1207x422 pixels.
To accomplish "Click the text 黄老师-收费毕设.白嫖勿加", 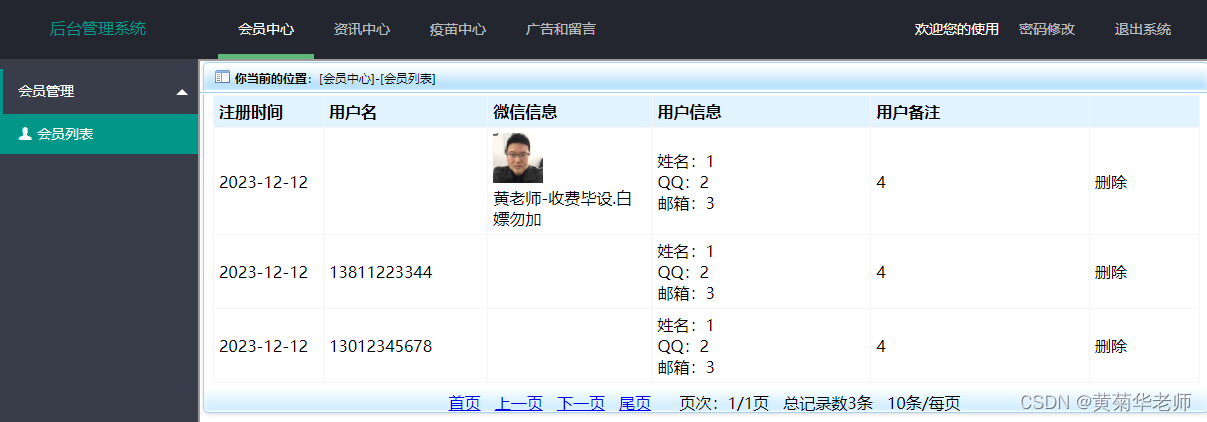I will coord(563,209).
